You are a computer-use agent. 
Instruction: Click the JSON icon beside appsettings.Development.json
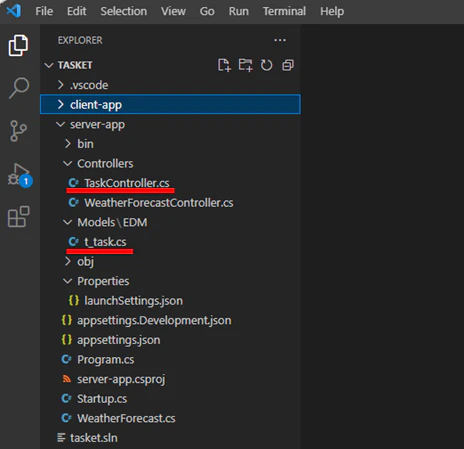[67, 320]
